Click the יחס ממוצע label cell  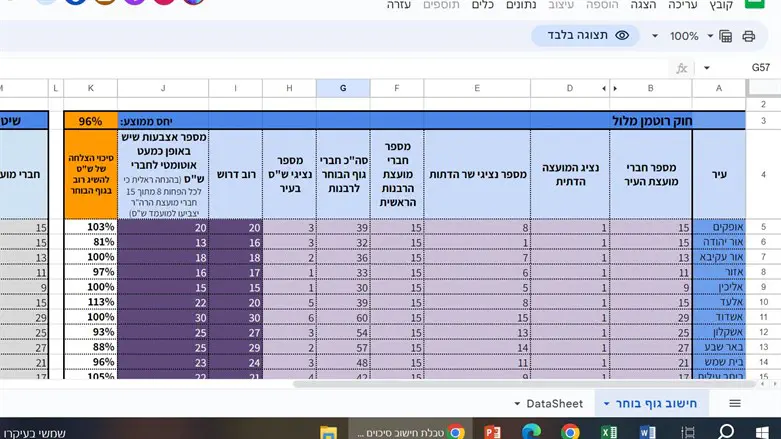point(146,122)
